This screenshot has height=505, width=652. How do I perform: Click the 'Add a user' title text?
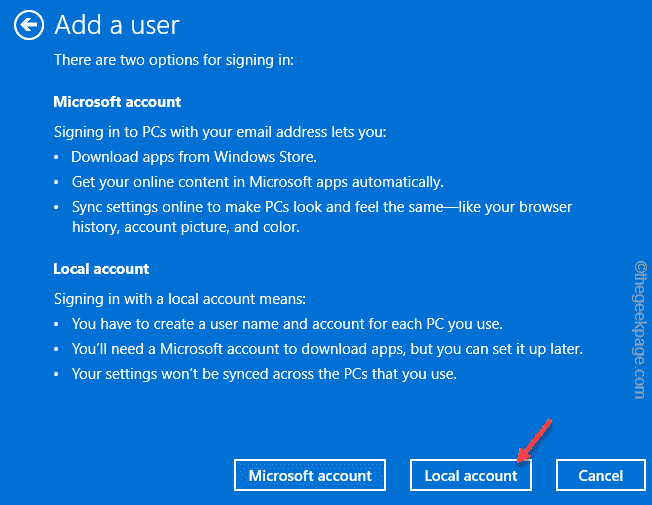click(117, 25)
